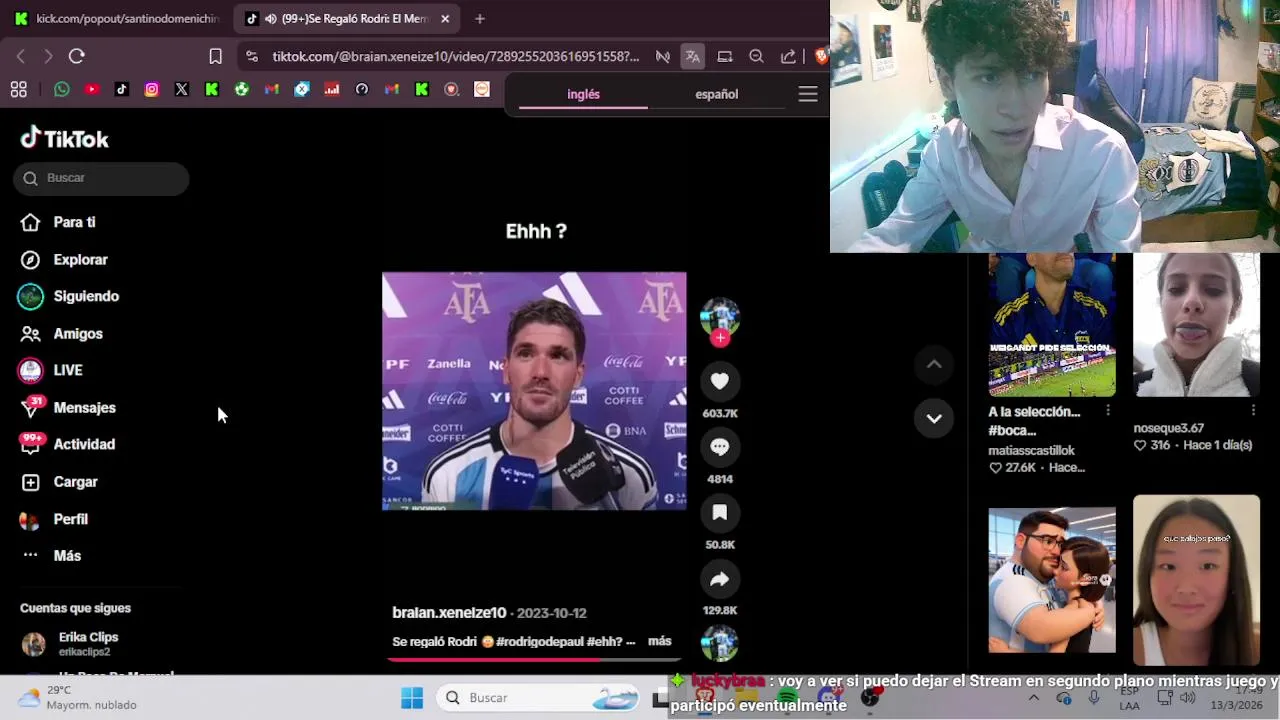Open braian.xeneize10 username link

(449, 613)
